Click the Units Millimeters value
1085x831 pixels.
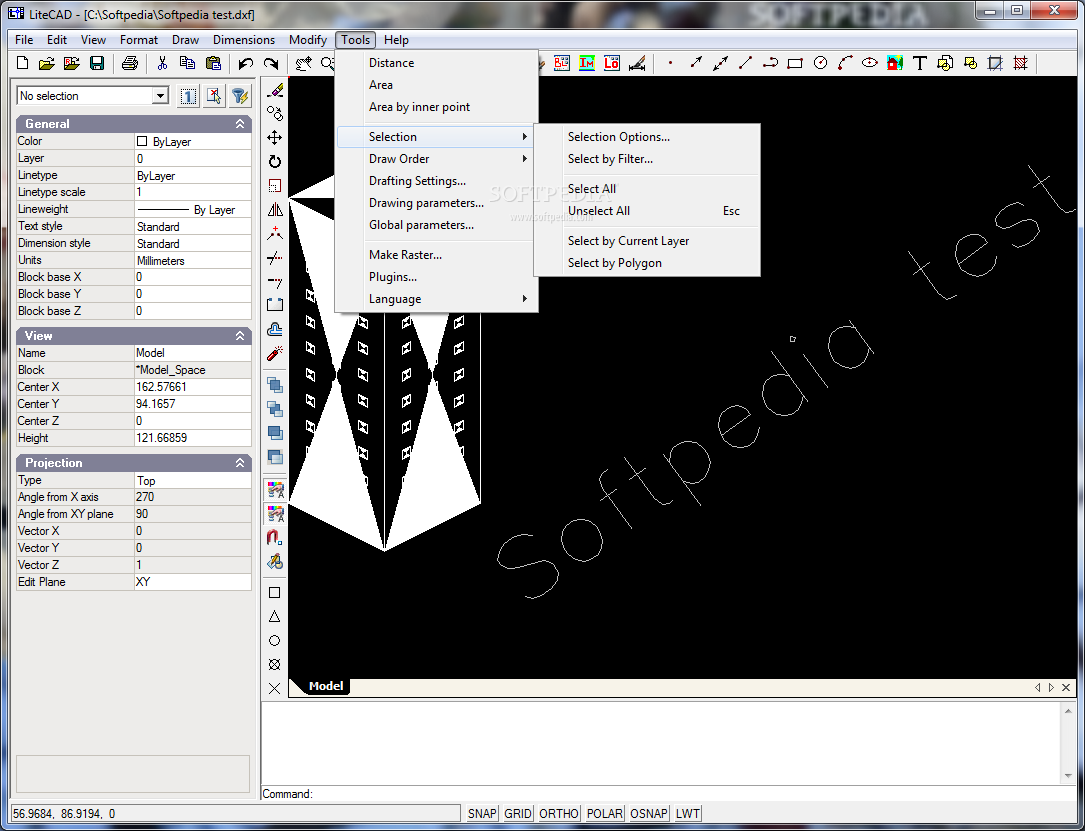192,260
